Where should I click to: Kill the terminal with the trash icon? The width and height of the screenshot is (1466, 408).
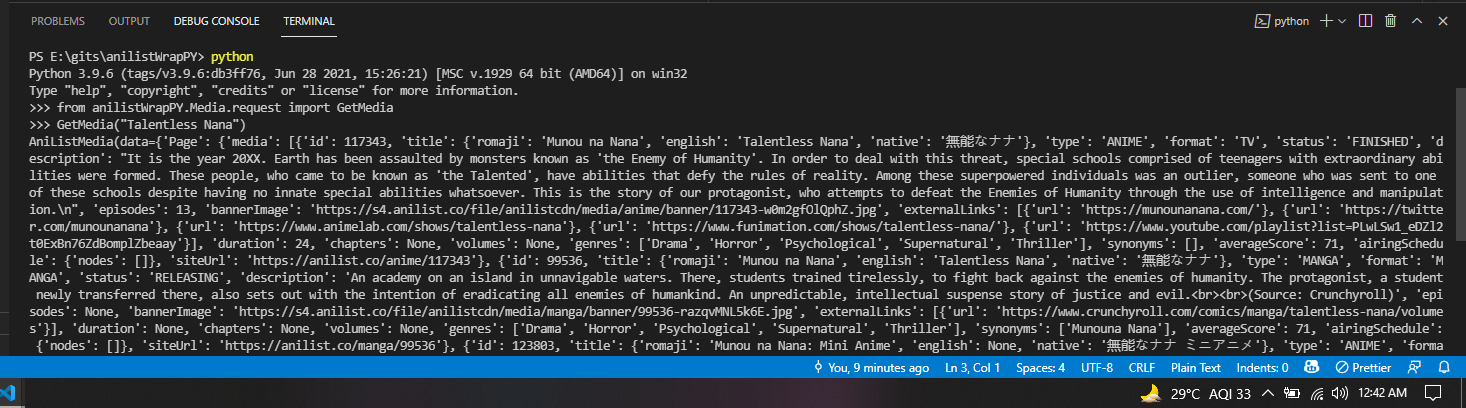pos(1391,20)
